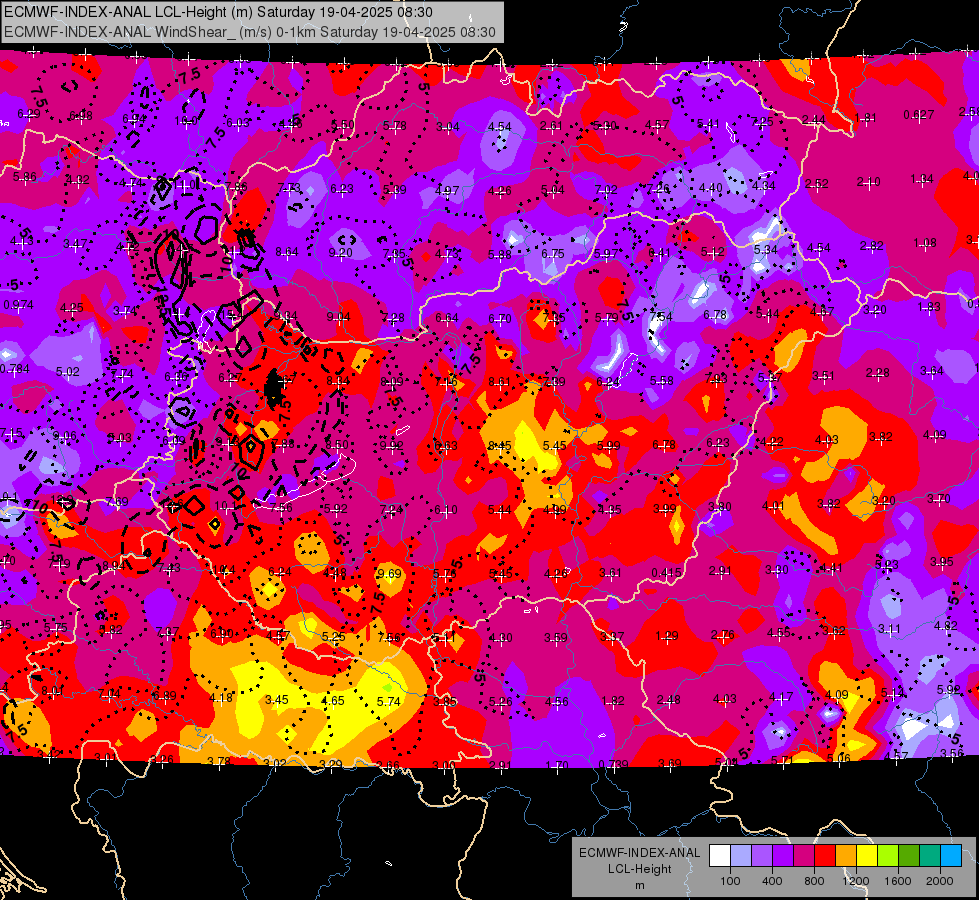Screen dimensions: 979x900
Task: Click the orange legend swatch left of 1200
Action: 846,856
